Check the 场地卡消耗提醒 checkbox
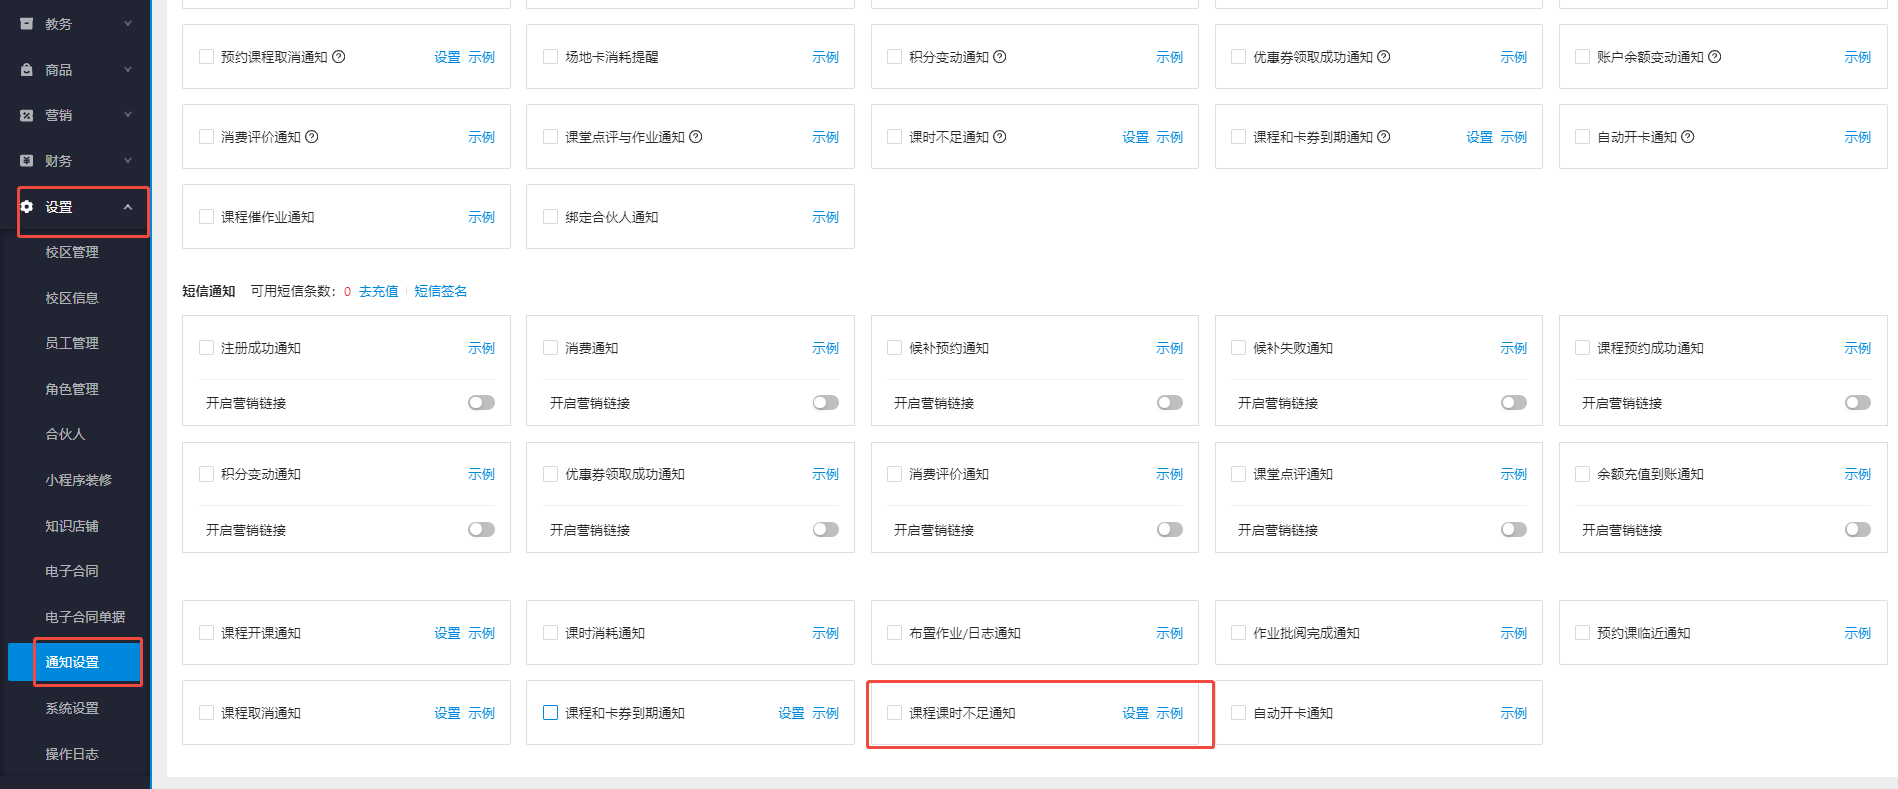The image size is (1898, 789). [550, 57]
